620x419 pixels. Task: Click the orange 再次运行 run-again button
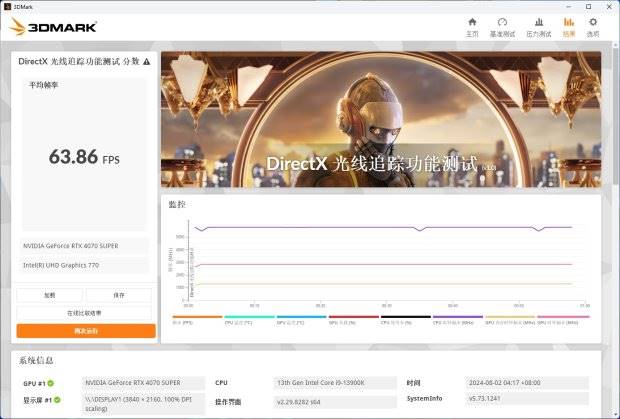(86, 331)
